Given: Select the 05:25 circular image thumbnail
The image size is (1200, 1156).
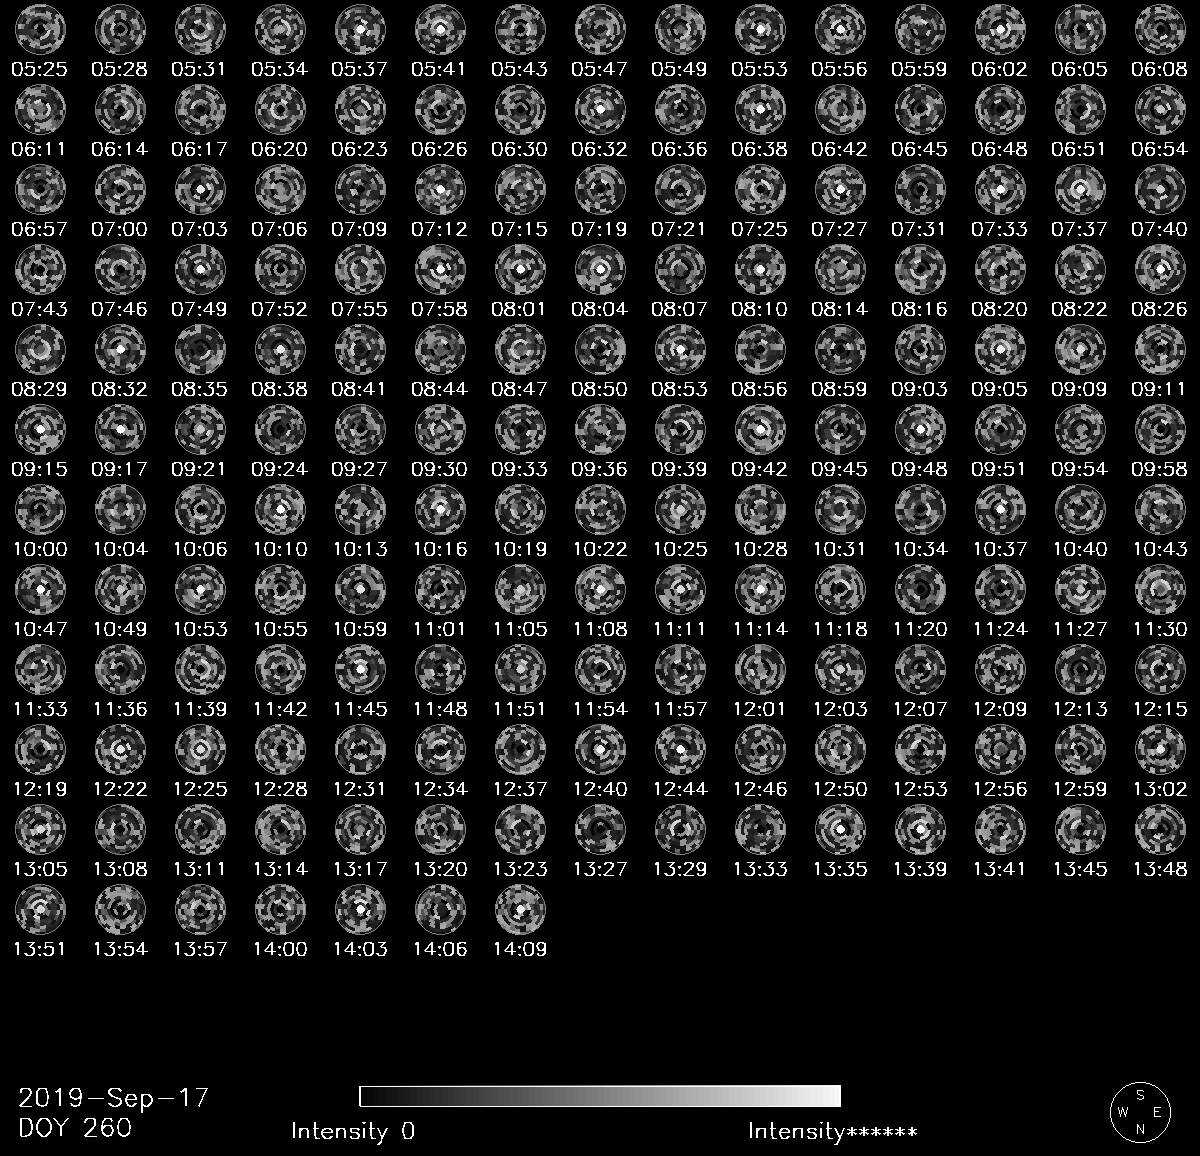Looking at the screenshot, I should pyautogui.click(x=40, y=30).
